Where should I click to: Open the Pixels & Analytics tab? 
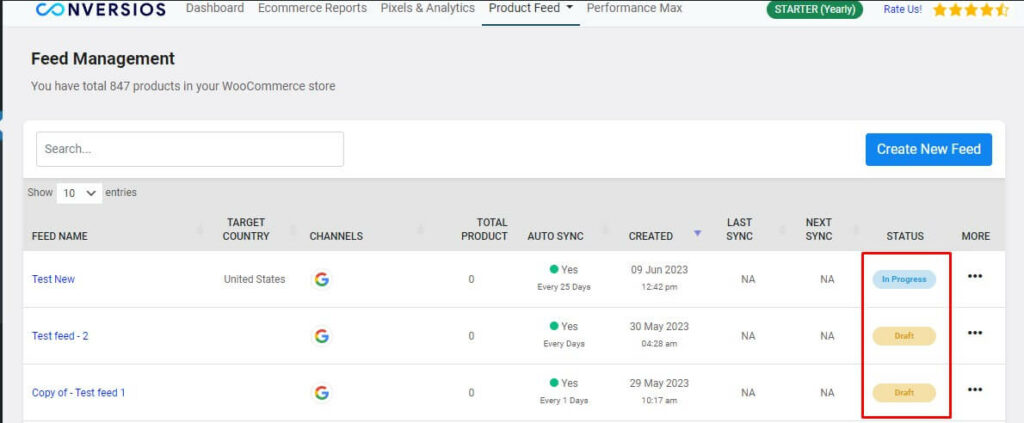[x=428, y=8]
